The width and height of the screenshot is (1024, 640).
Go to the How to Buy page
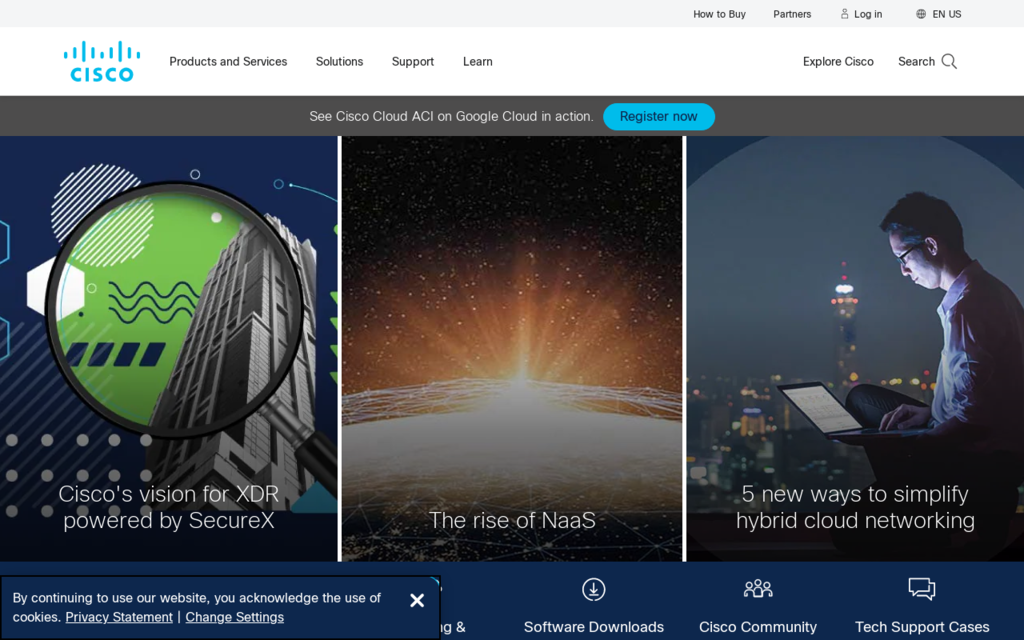(x=719, y=14)
